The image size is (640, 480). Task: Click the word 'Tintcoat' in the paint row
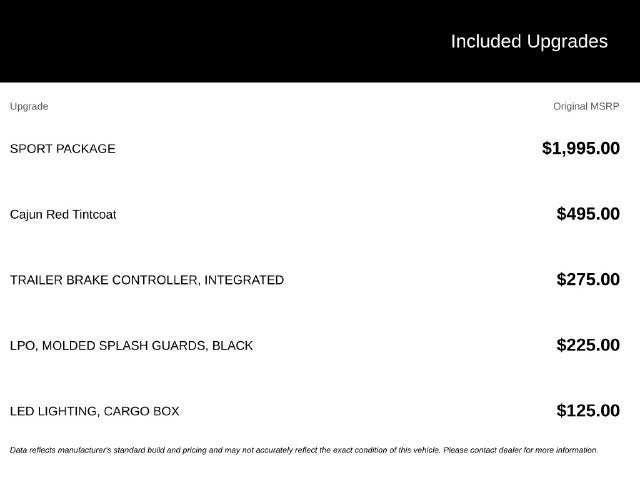[x=94, y=214]
